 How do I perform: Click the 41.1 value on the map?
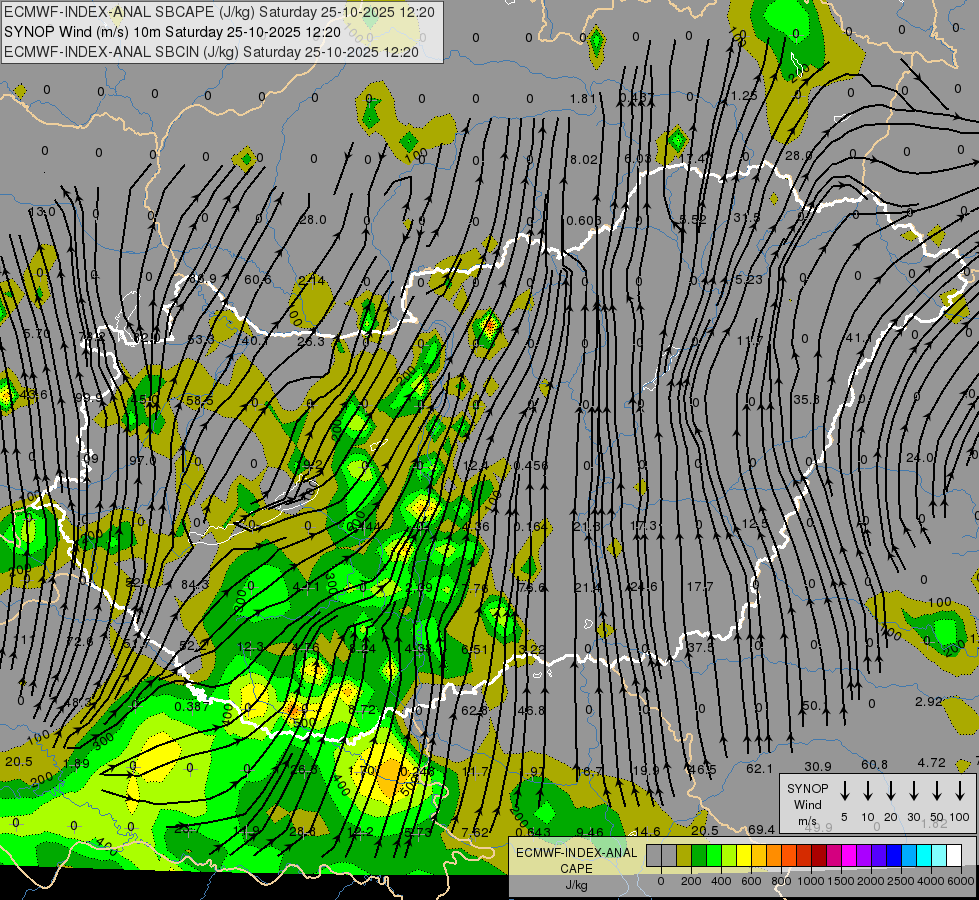[858, 338]
